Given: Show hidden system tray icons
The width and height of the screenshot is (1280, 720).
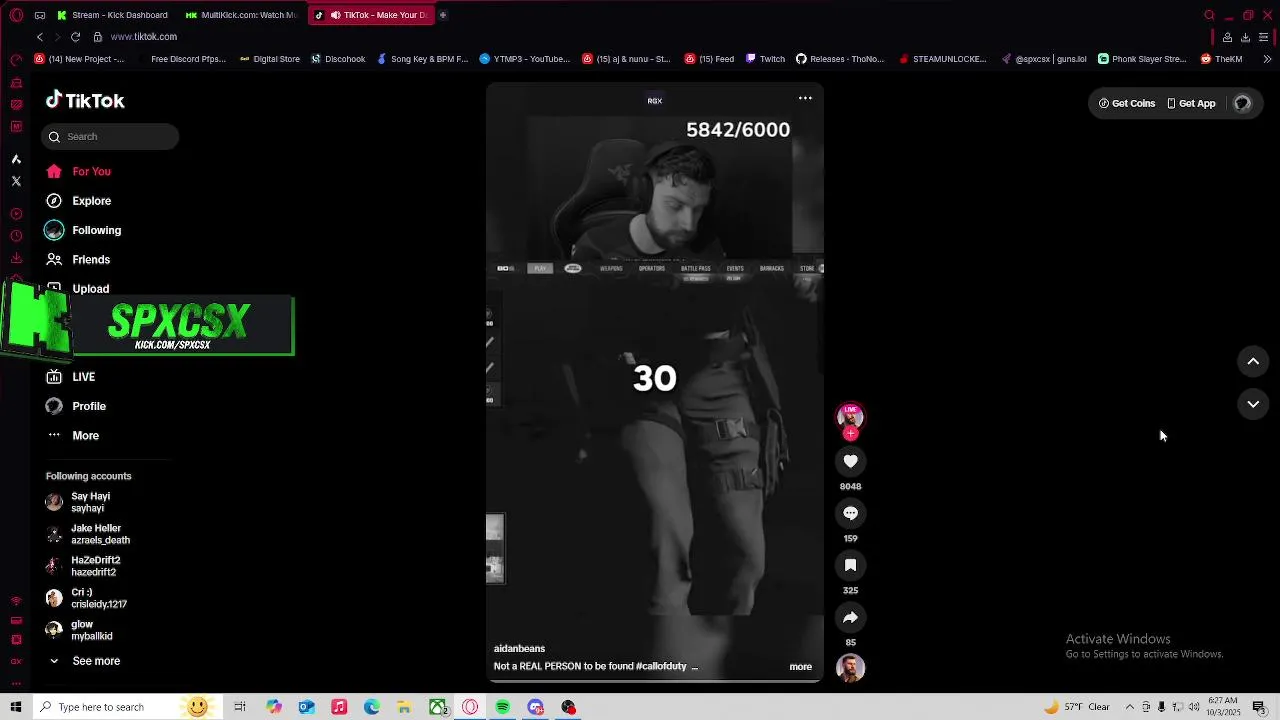Looking at the screenshot, I should pyautogui.click(x=1130, y=707).
